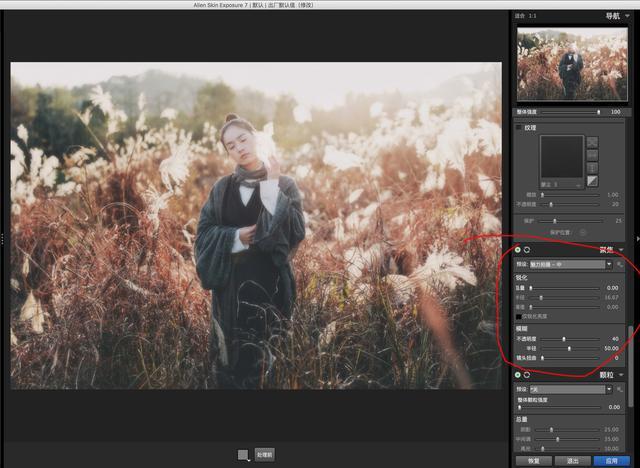Reset the 颗粒 (Grain) panel settings icon
This screenshot has height=468, width=640.
[527, 375]
